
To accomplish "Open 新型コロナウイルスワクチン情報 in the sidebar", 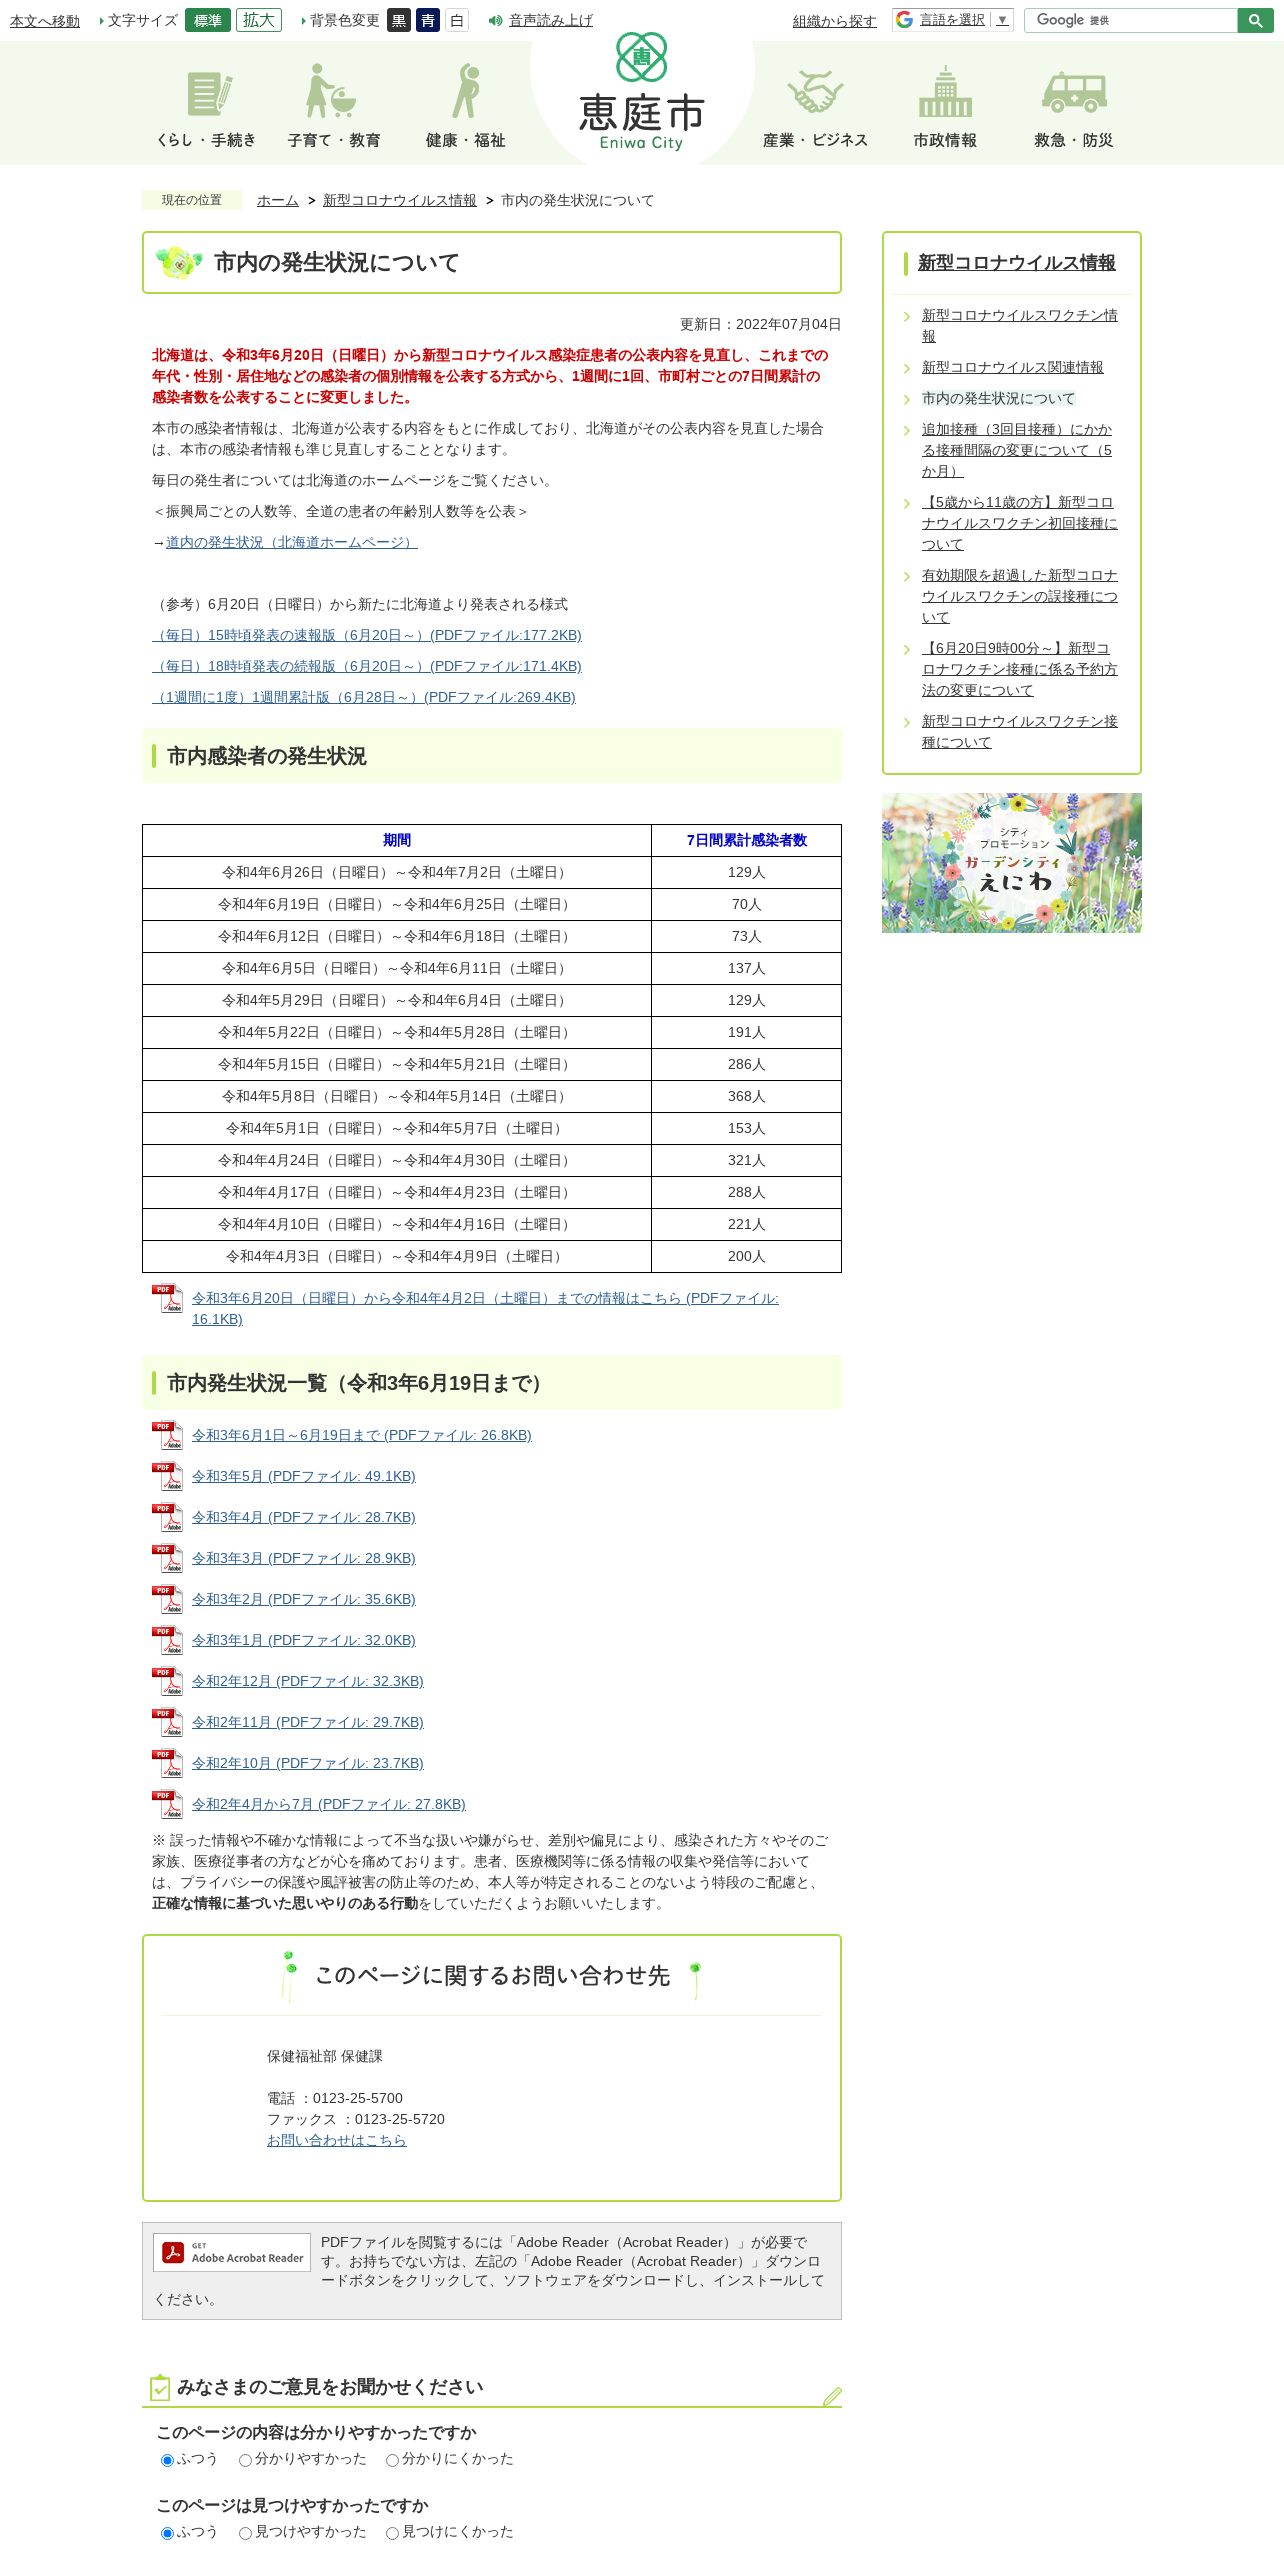I will (1020, 326).
